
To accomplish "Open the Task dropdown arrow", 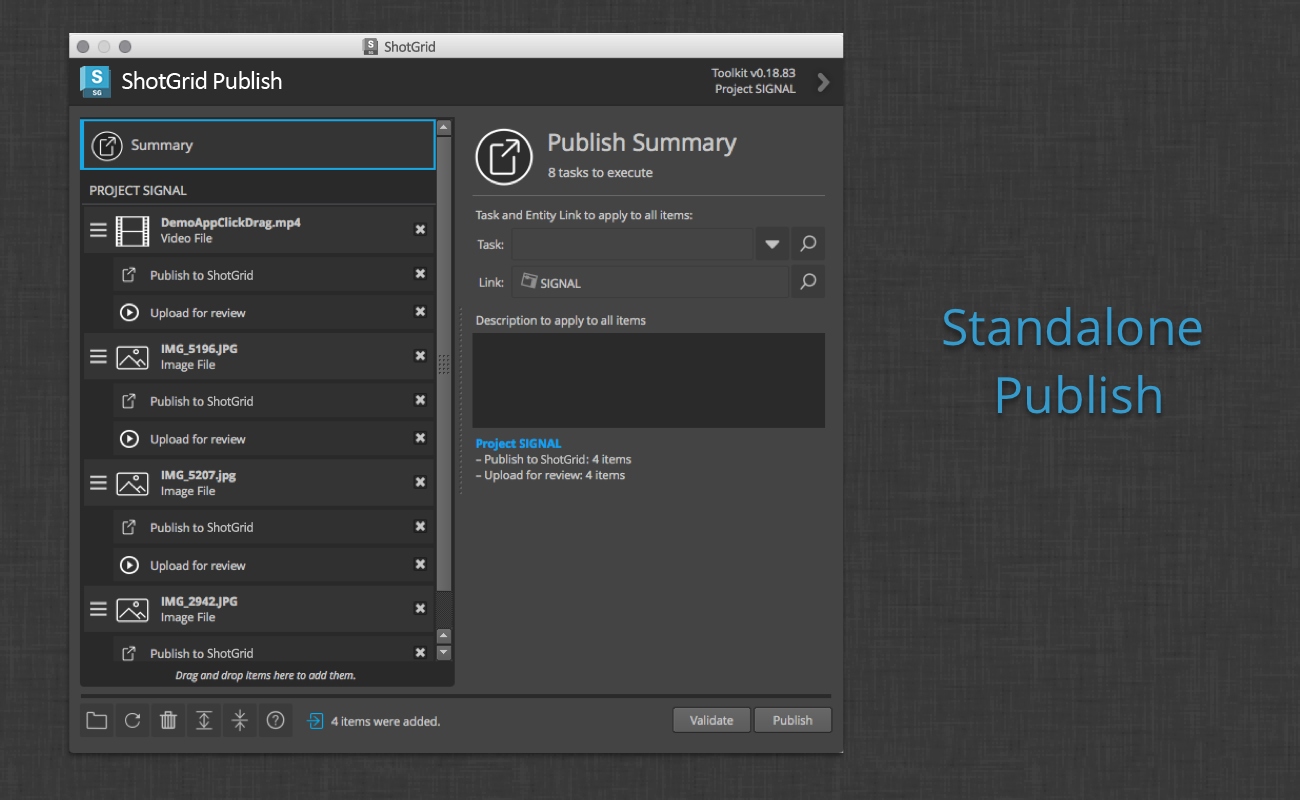I will [772, 244].
